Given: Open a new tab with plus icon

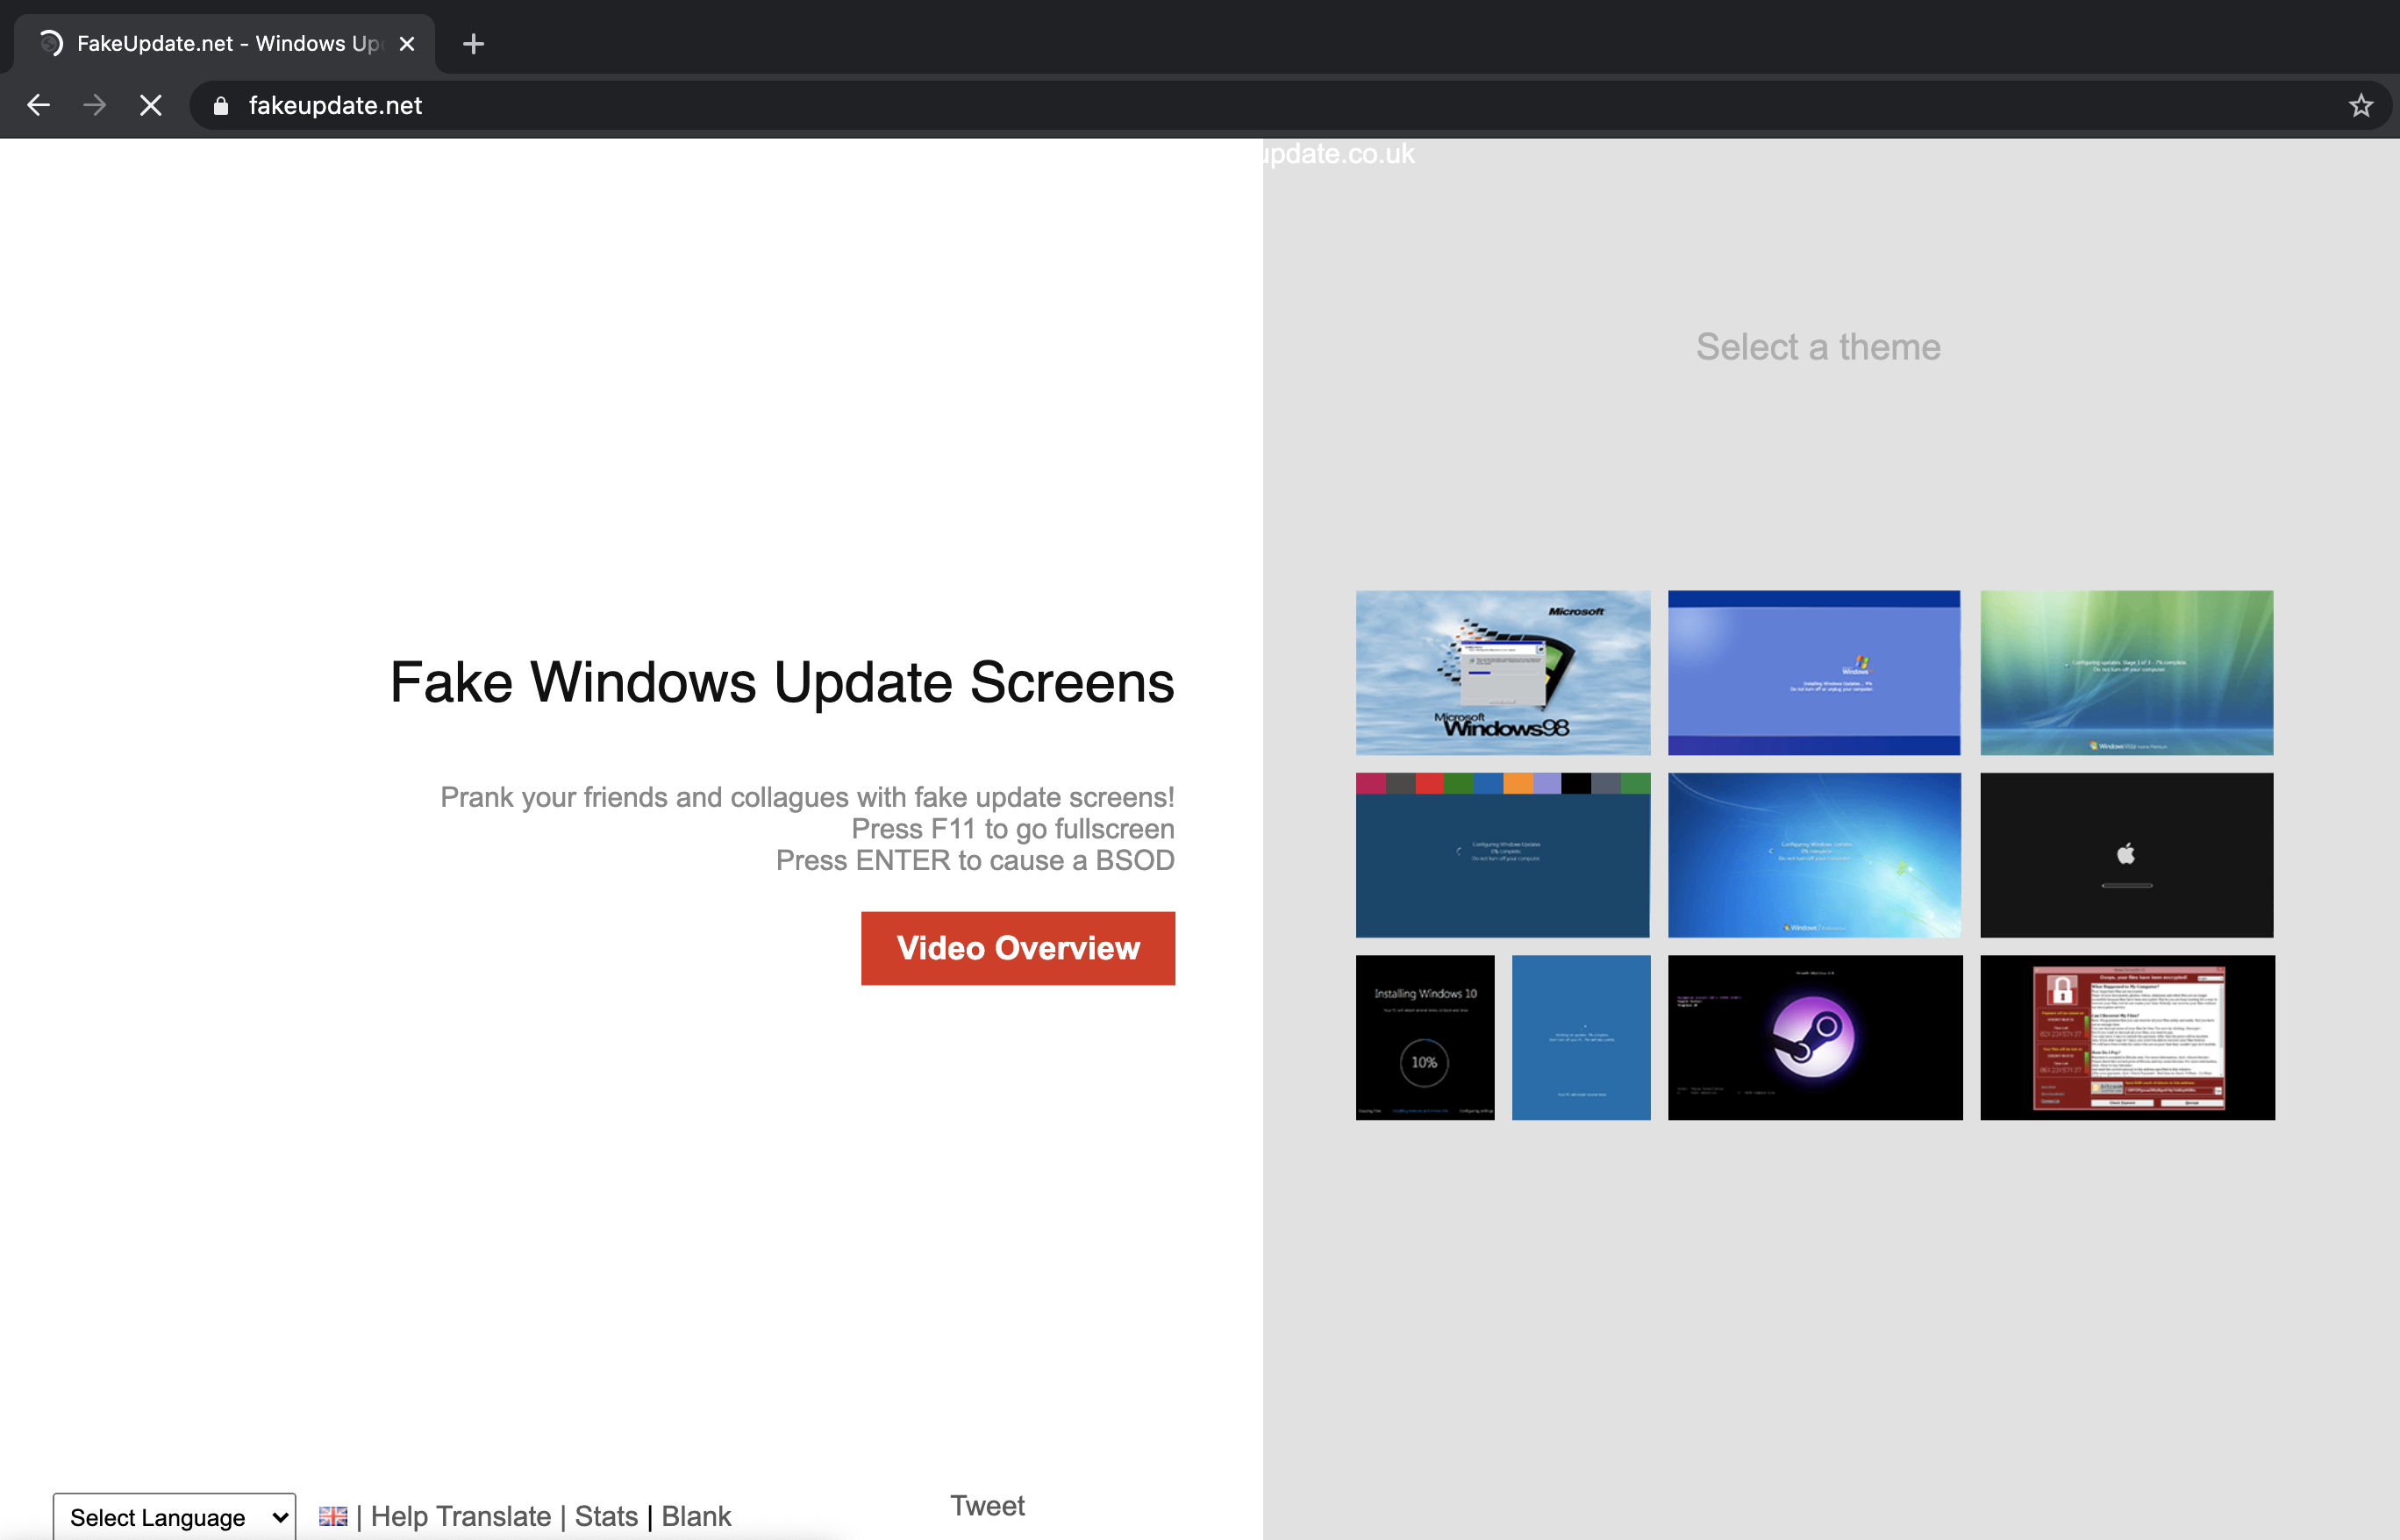Looking at the screenshot, I should tap(473, 44).
